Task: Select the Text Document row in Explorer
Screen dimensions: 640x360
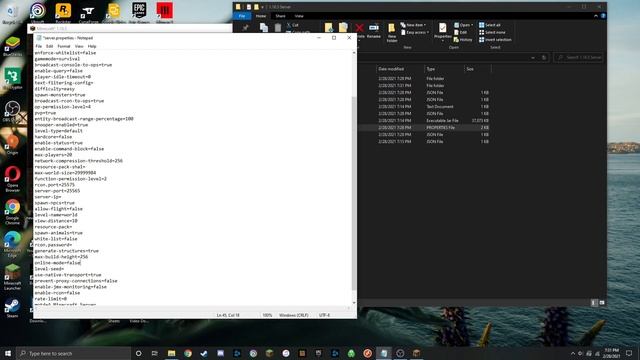Action: (x=424, y=107)
